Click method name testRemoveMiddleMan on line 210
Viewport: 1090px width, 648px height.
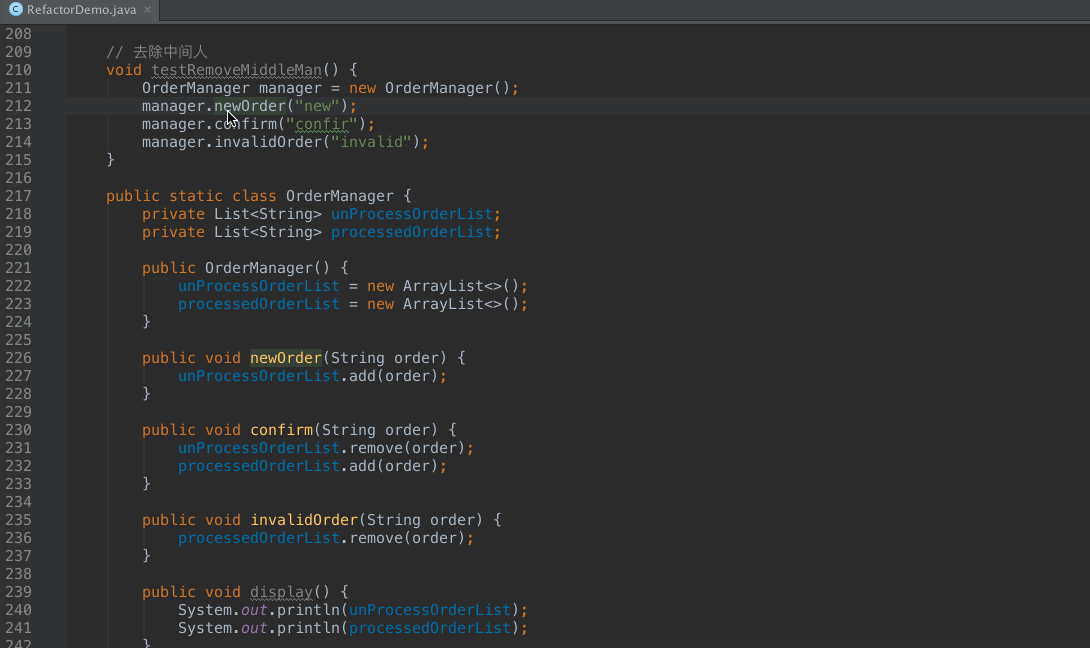(236, 70)
